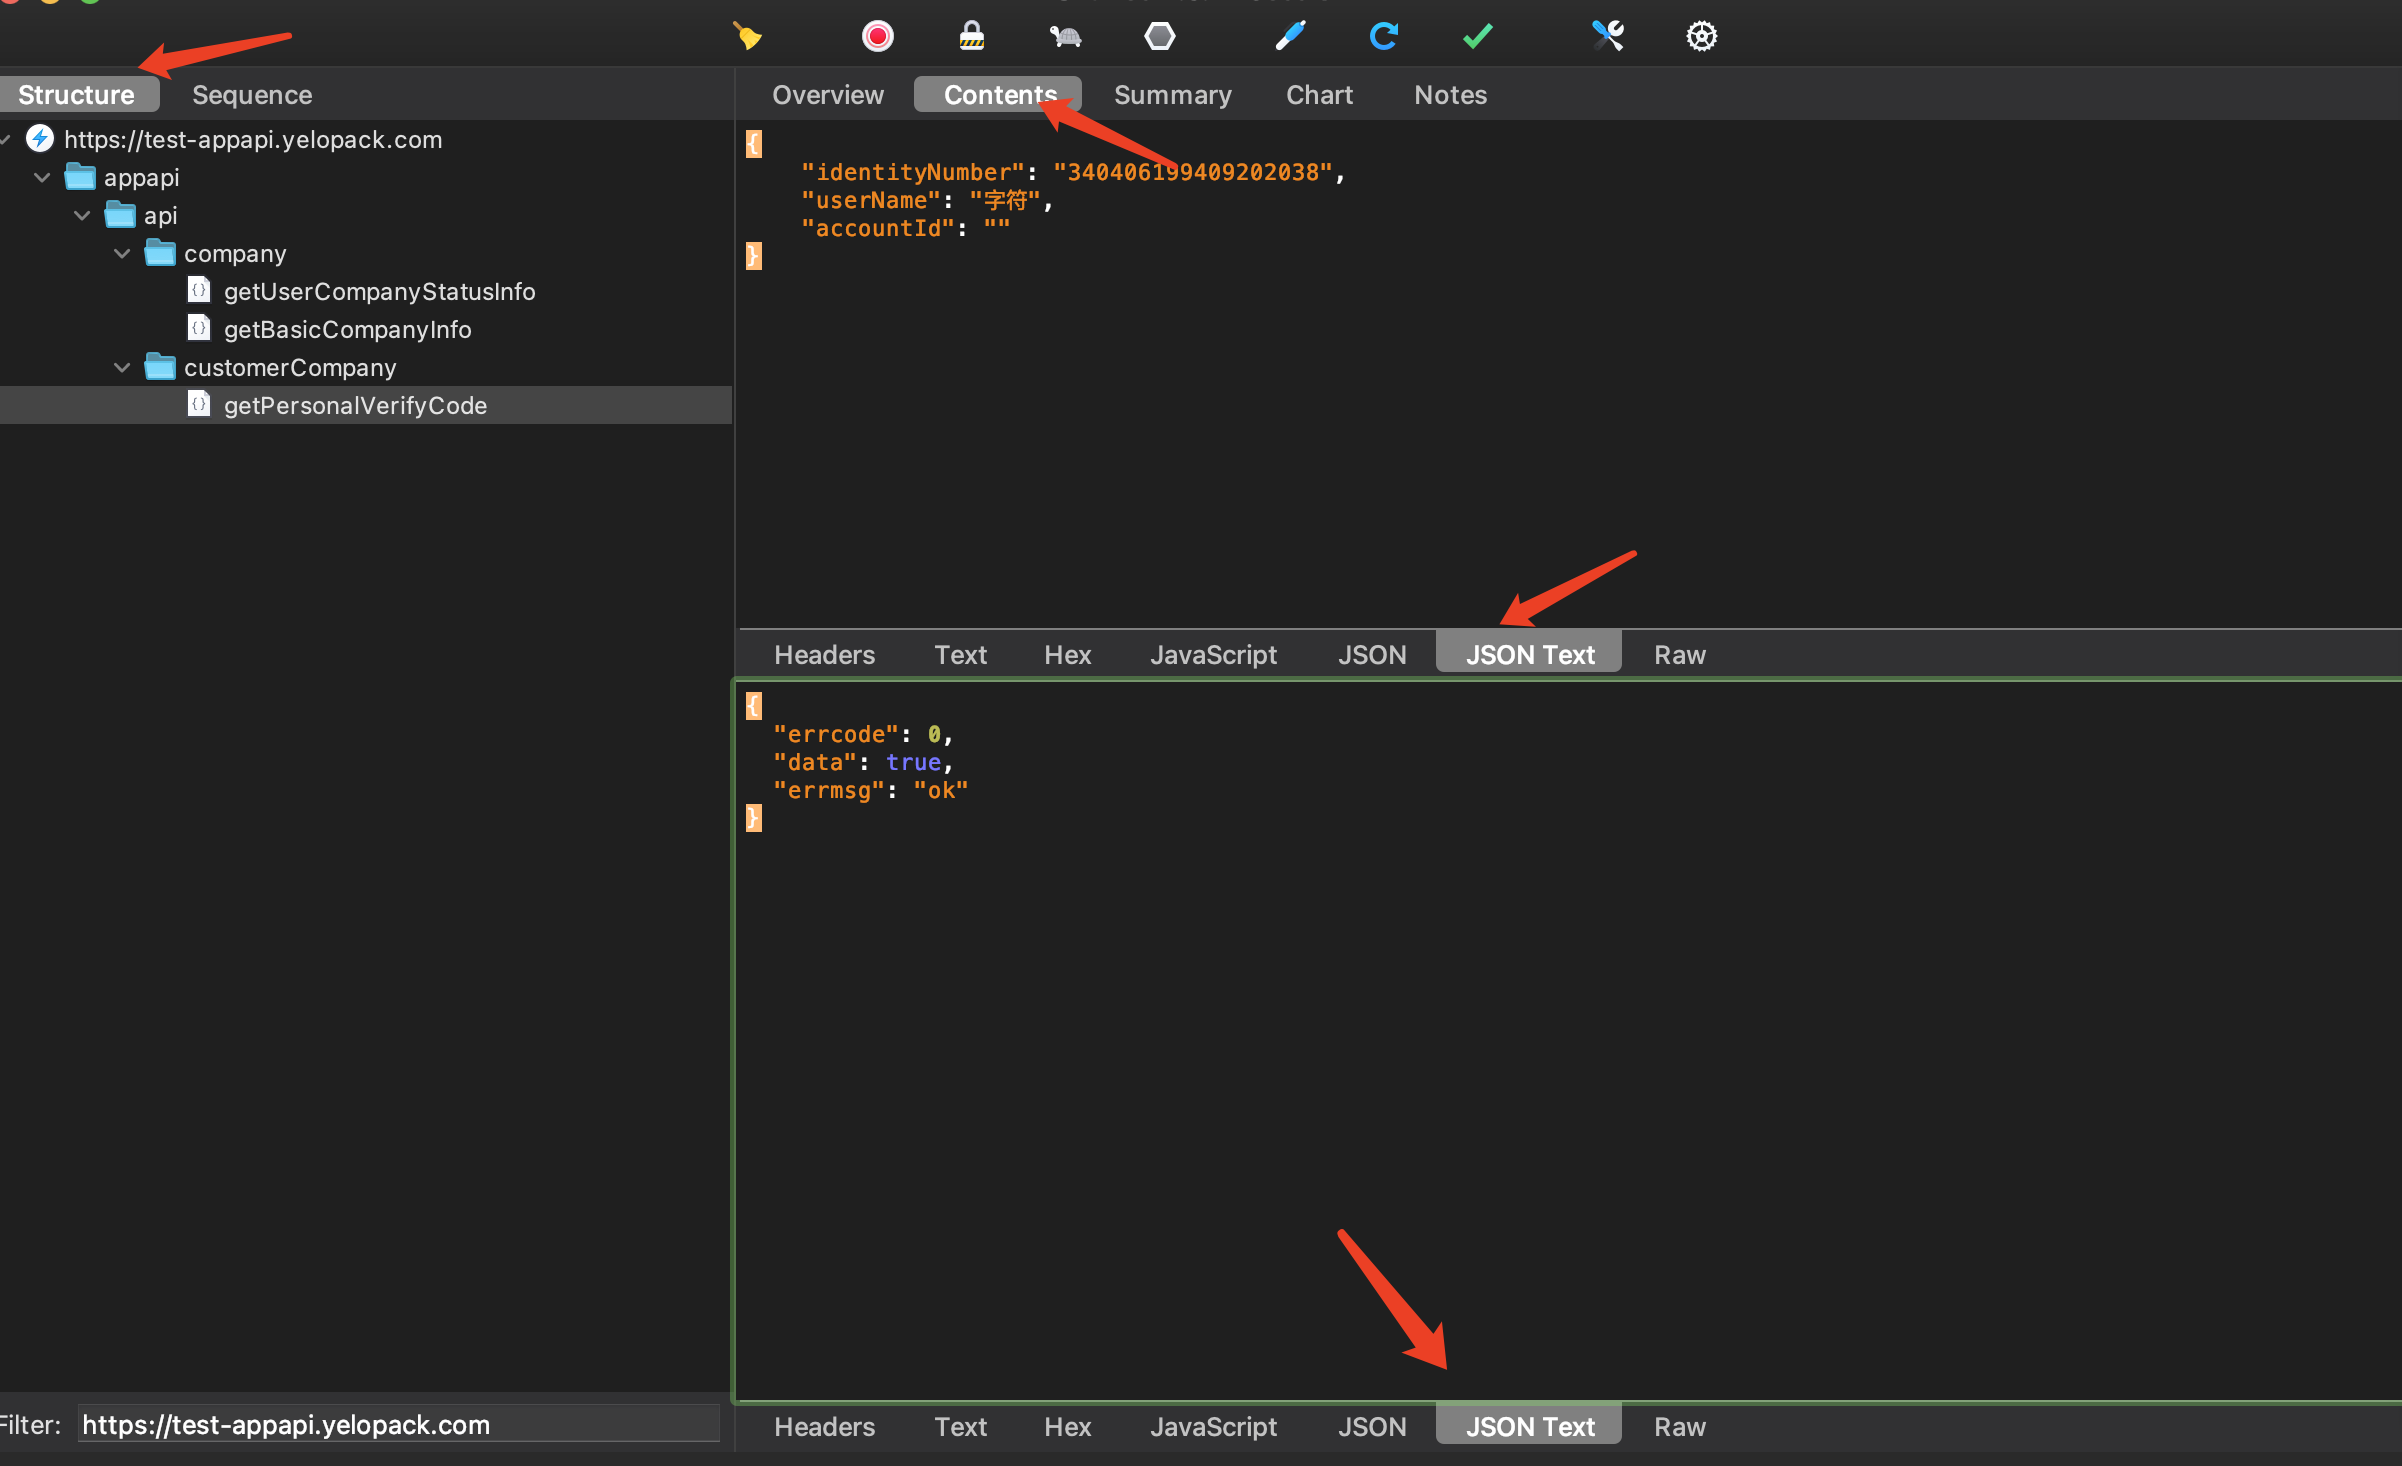Viewport: 2402px width, 1466px height.
Task: Click the blue repeat request icon
Action: 1384,36
